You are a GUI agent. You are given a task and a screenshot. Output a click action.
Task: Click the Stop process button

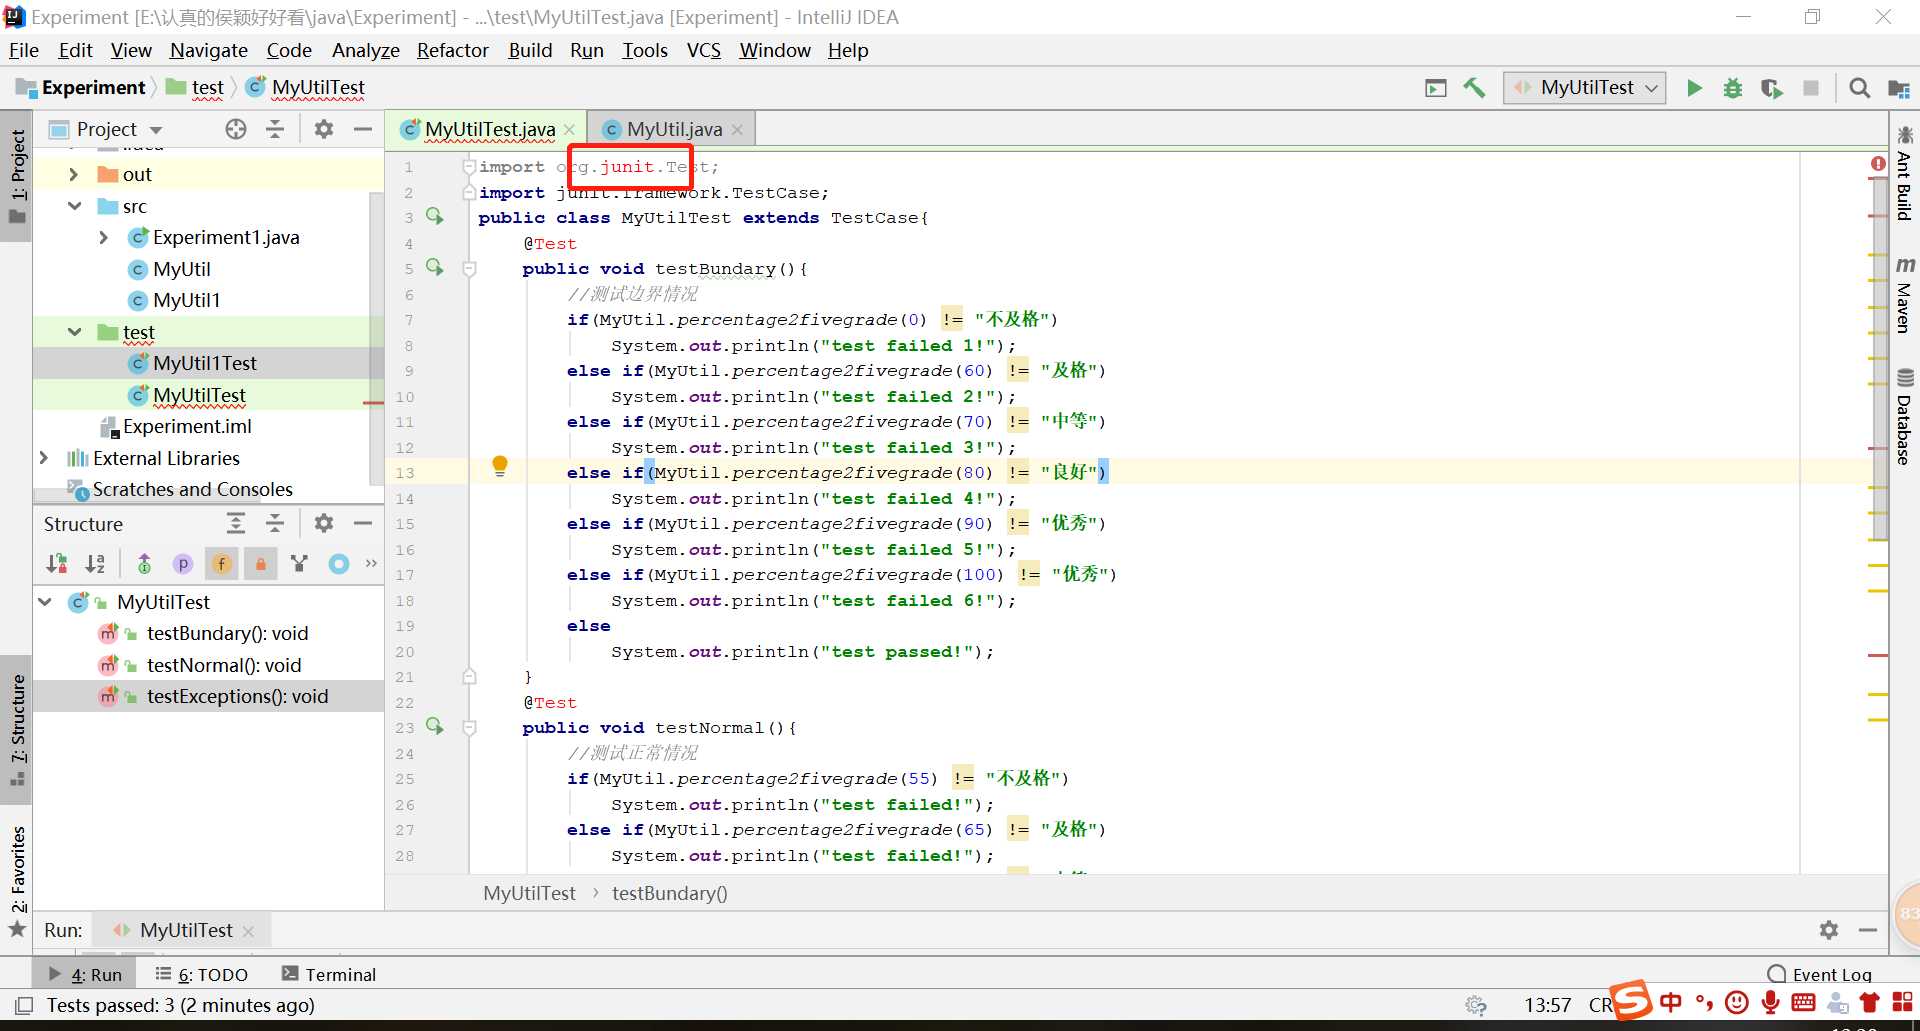click(x=1811, y=88)
